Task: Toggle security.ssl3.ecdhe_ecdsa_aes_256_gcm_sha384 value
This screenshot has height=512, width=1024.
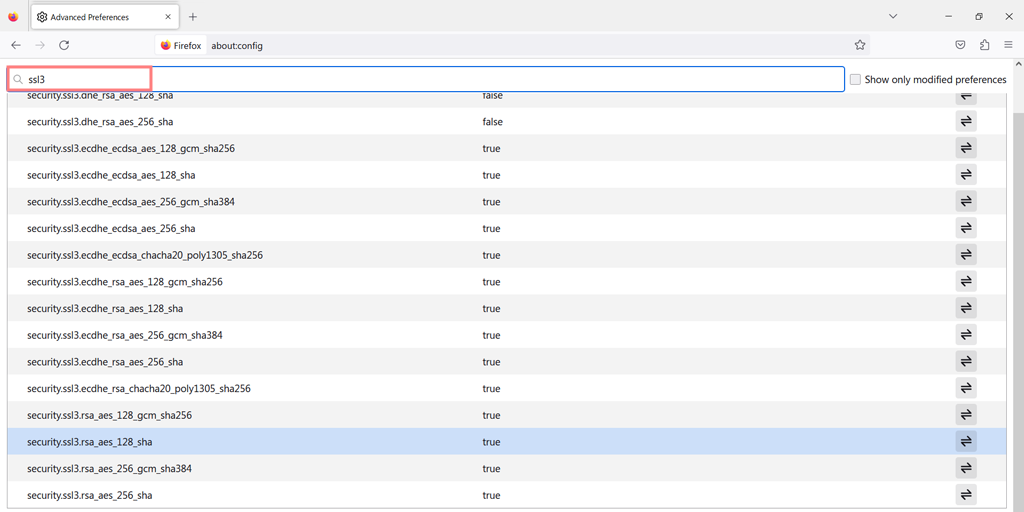Action: click(966, 202)
